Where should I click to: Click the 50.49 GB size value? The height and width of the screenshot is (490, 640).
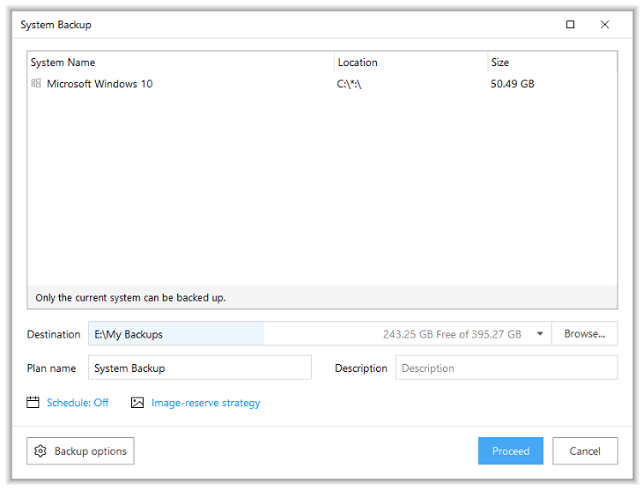click(512, 84)
